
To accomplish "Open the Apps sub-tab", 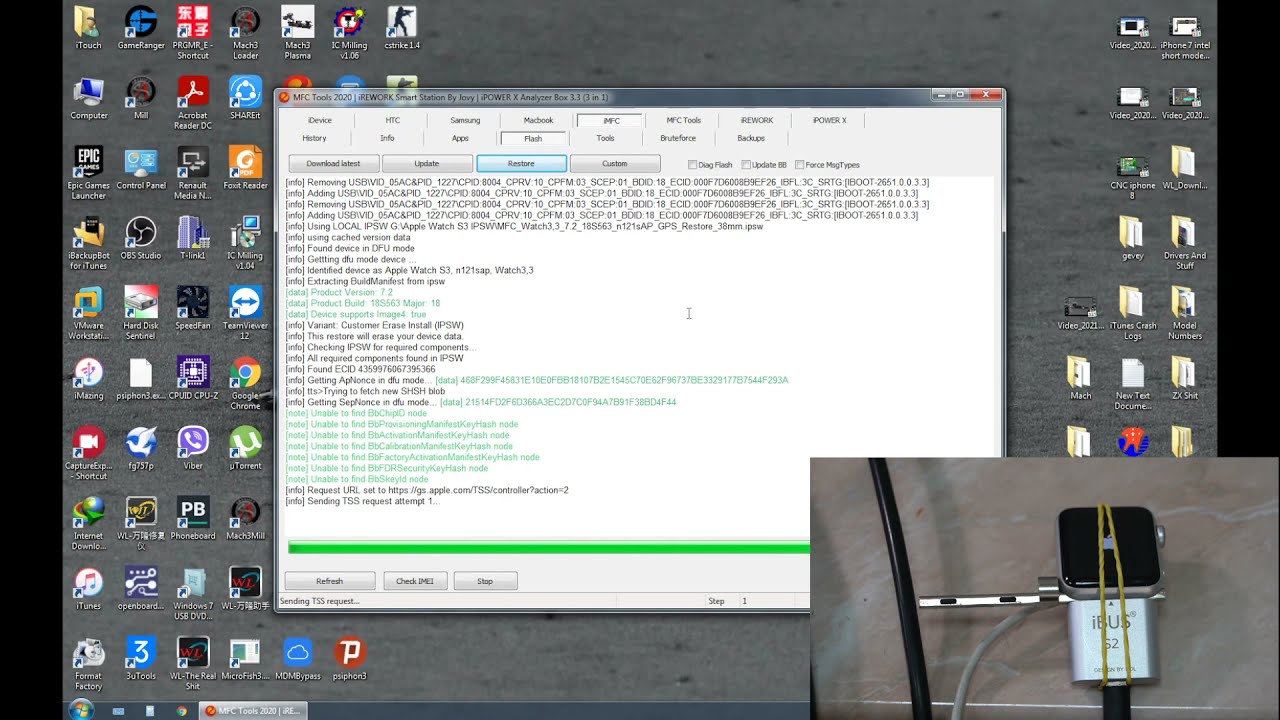I will click(460, 138).
